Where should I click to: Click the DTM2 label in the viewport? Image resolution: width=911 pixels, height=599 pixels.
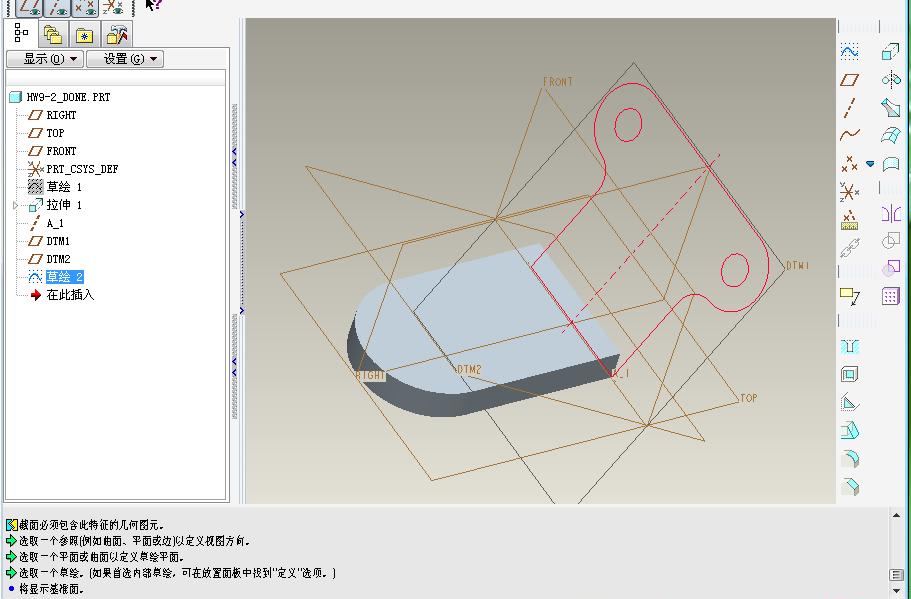point(469,370)
